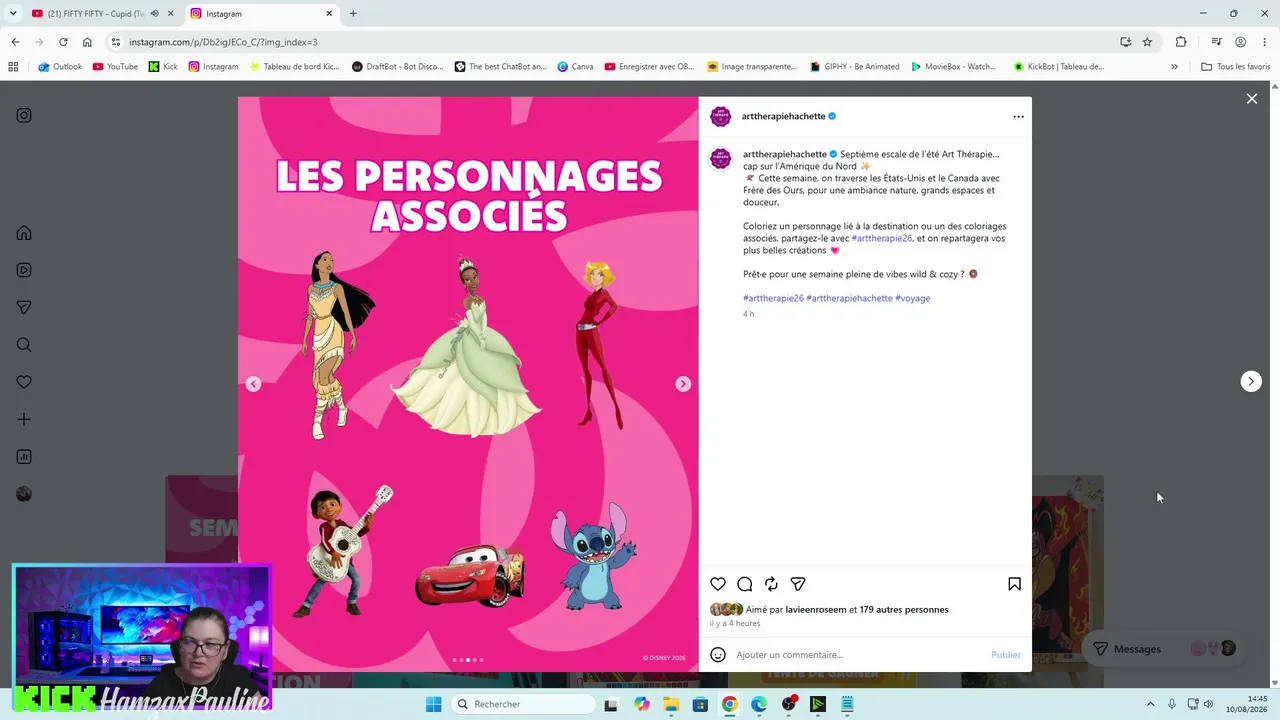Click the Instagram logo in the sidebar

tap(24, 115)
